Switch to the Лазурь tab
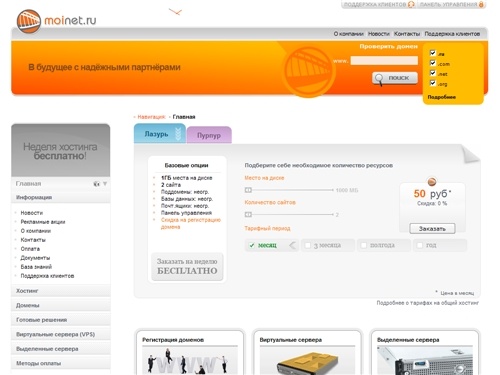The height and width of the screenshot is (375, 500). click(159, 134)
